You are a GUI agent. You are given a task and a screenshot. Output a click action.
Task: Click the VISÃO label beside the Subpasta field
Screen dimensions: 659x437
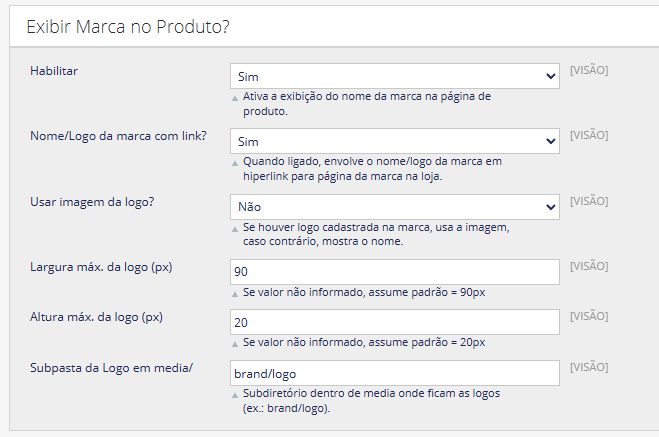point(588,367)
